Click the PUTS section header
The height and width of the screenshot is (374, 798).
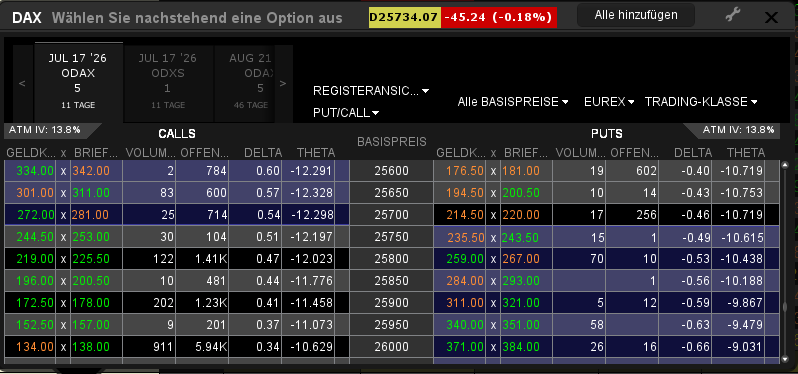pos(607,134)
